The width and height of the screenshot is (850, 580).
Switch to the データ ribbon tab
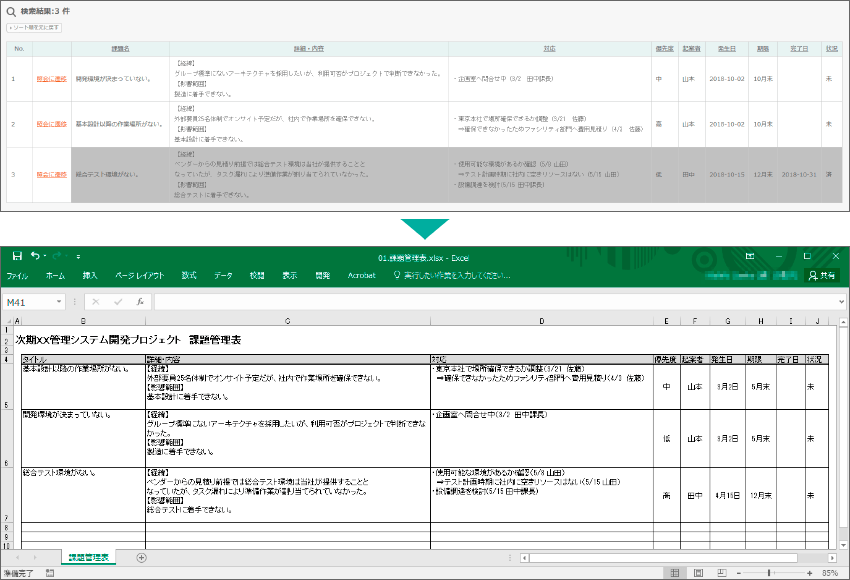pyautogui.click(x=223, y=275)
